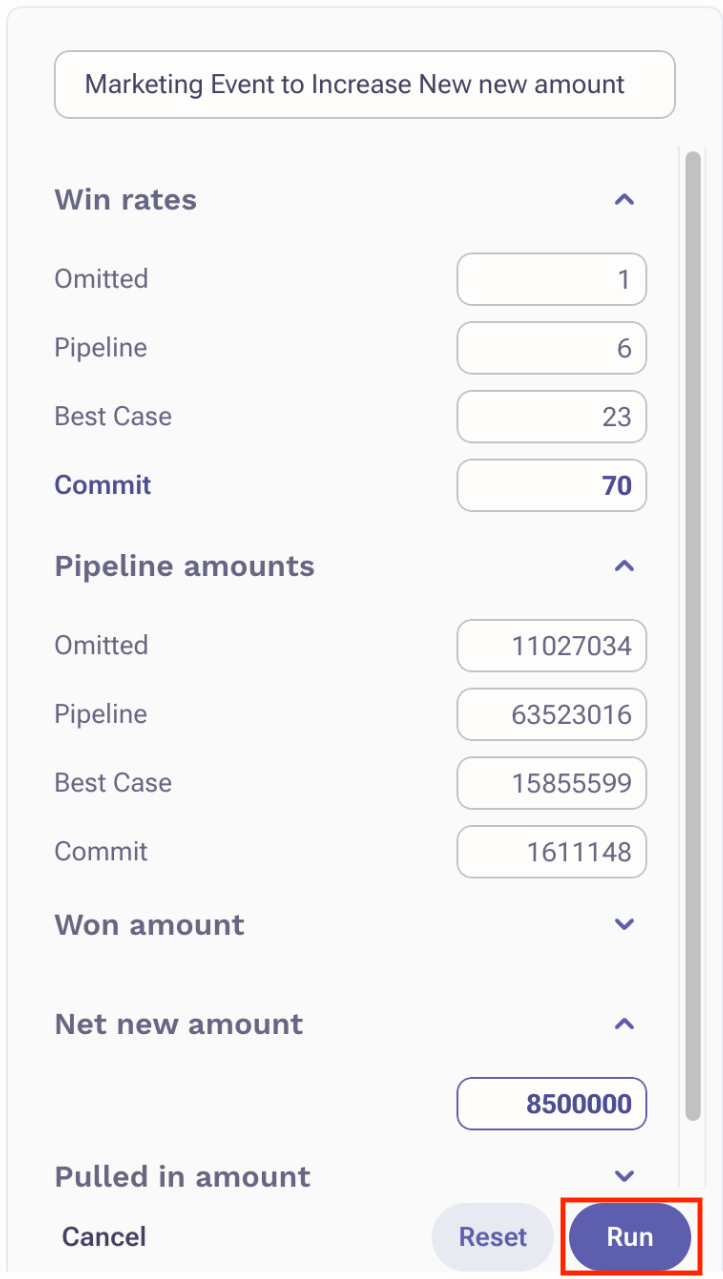Viewport: 723px width, 1279px height.
Task: Click the Pulled in amount chevron icon
Action: [623, 1176]
